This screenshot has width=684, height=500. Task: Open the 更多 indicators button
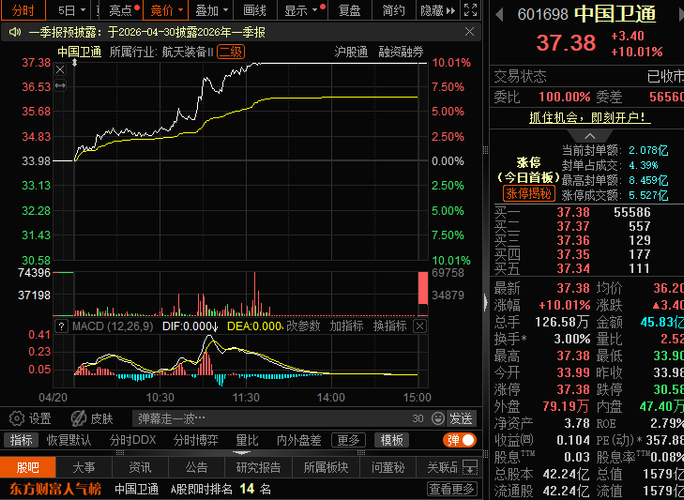coord(348,440)
